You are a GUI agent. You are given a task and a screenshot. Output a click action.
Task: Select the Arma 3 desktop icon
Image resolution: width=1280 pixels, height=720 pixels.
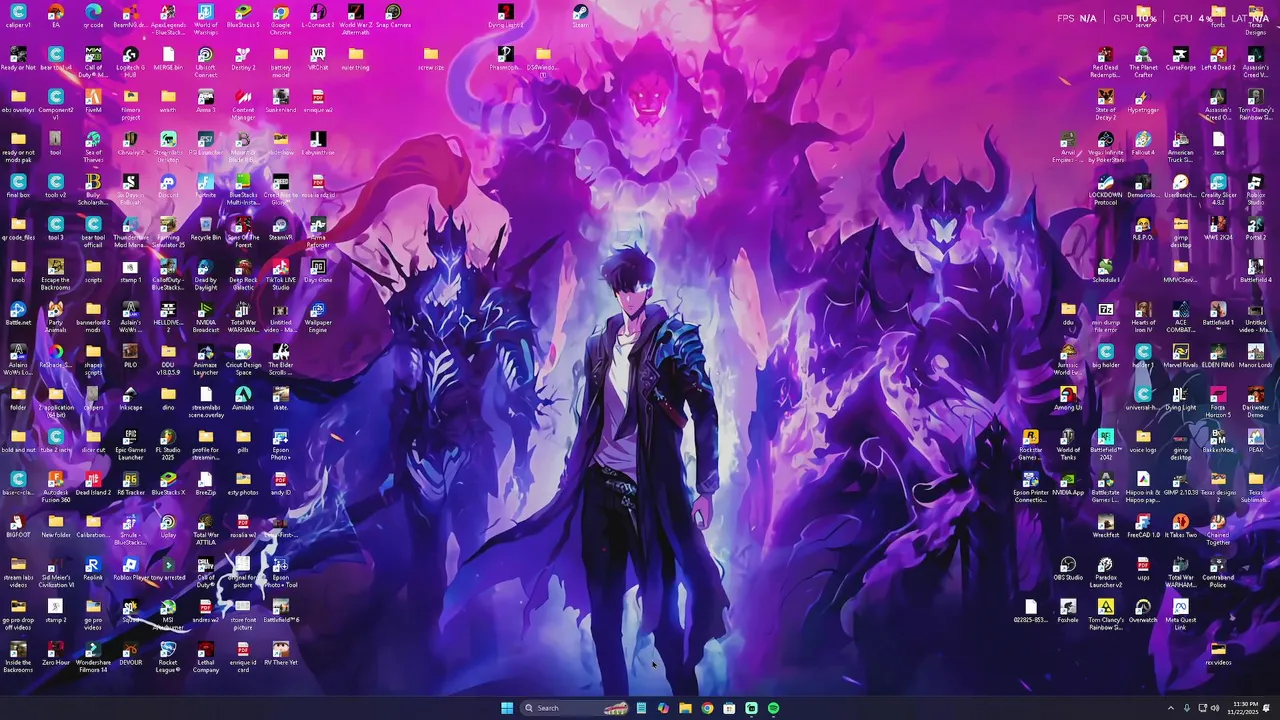click(x=206, y=101)
